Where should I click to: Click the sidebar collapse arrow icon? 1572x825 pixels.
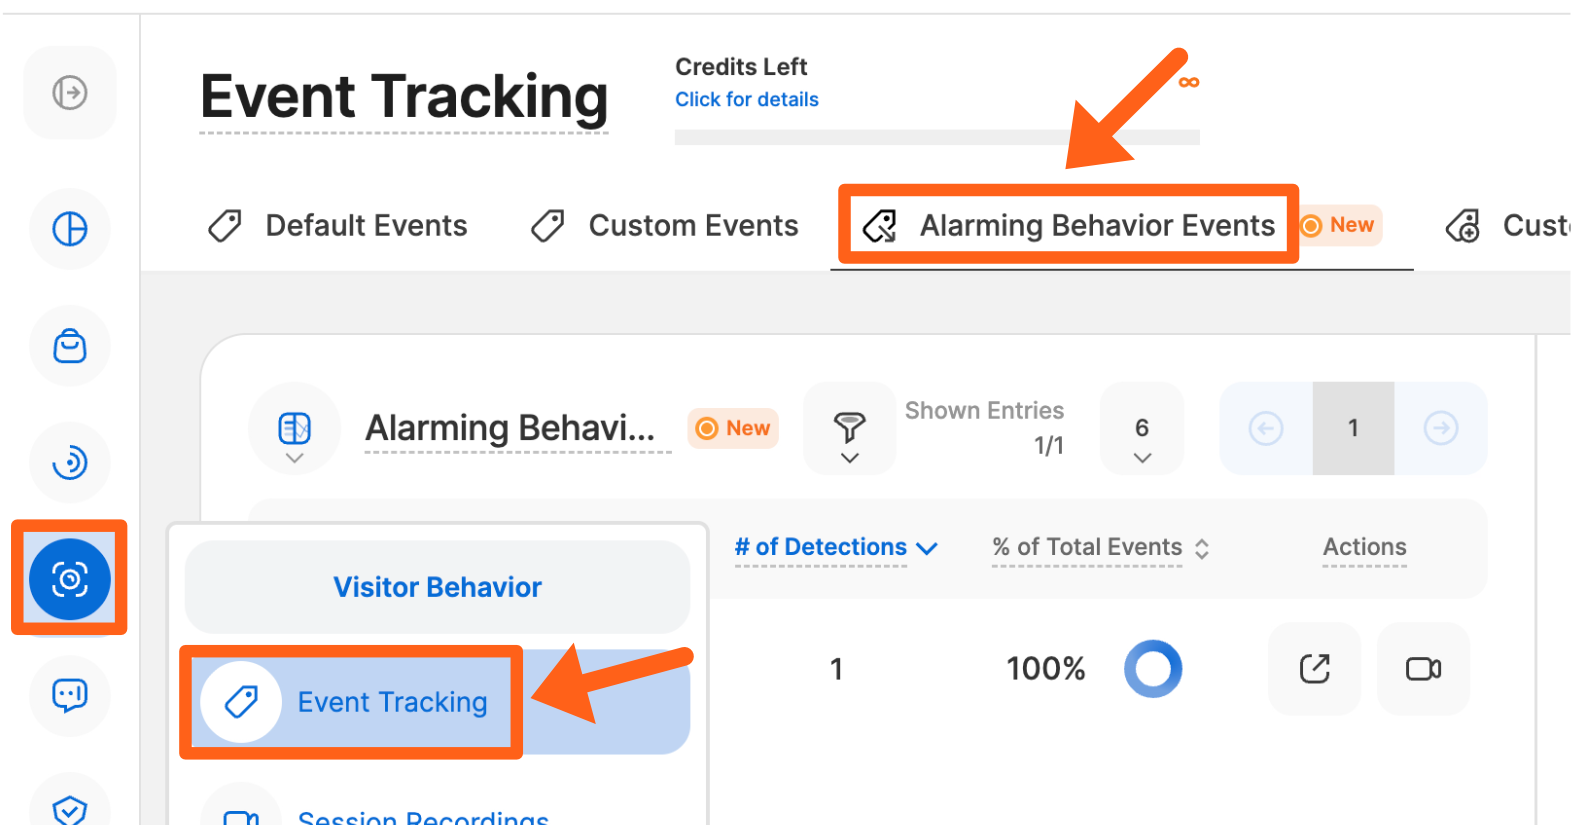(x=70, y=93)
